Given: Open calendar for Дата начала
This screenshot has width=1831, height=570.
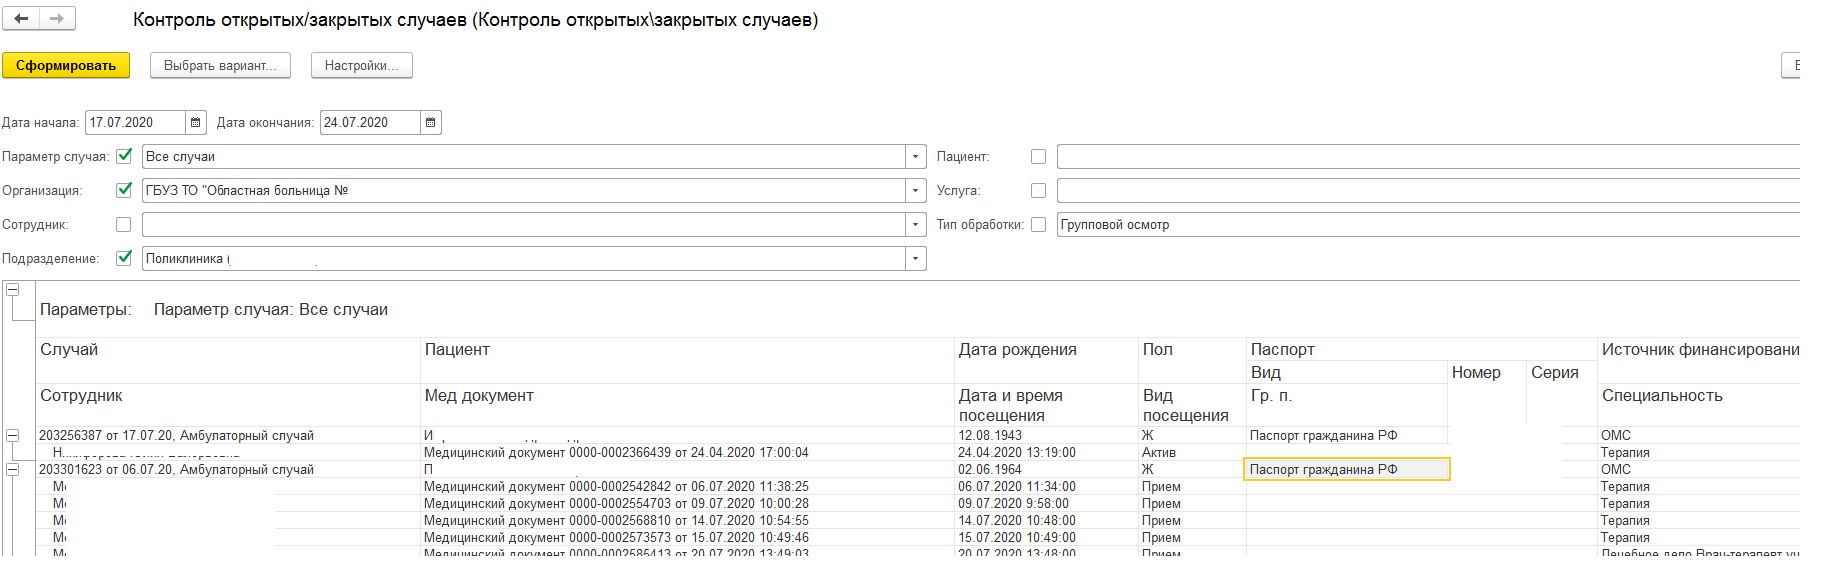Looking at the screenshot, I should coord(196,123).
